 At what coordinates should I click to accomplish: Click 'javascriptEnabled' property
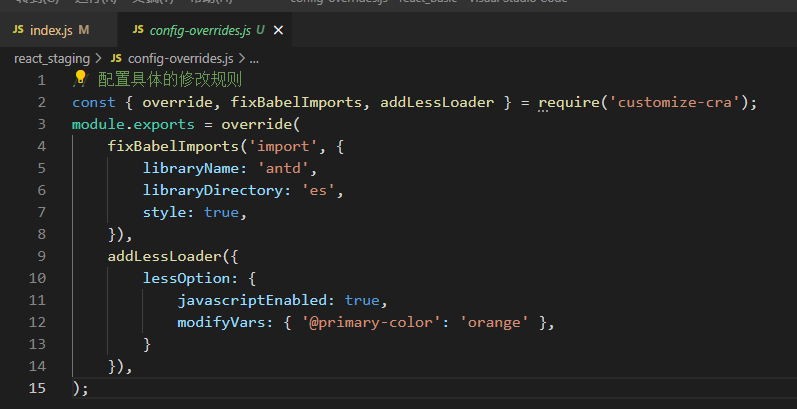coord(252,300)
